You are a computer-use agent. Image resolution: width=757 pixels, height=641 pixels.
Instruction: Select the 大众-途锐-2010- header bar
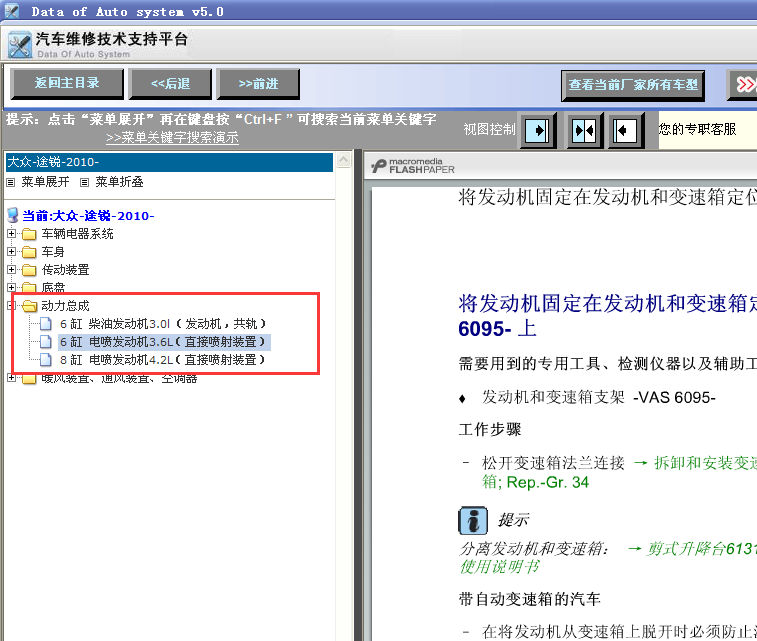click(169, 162)
